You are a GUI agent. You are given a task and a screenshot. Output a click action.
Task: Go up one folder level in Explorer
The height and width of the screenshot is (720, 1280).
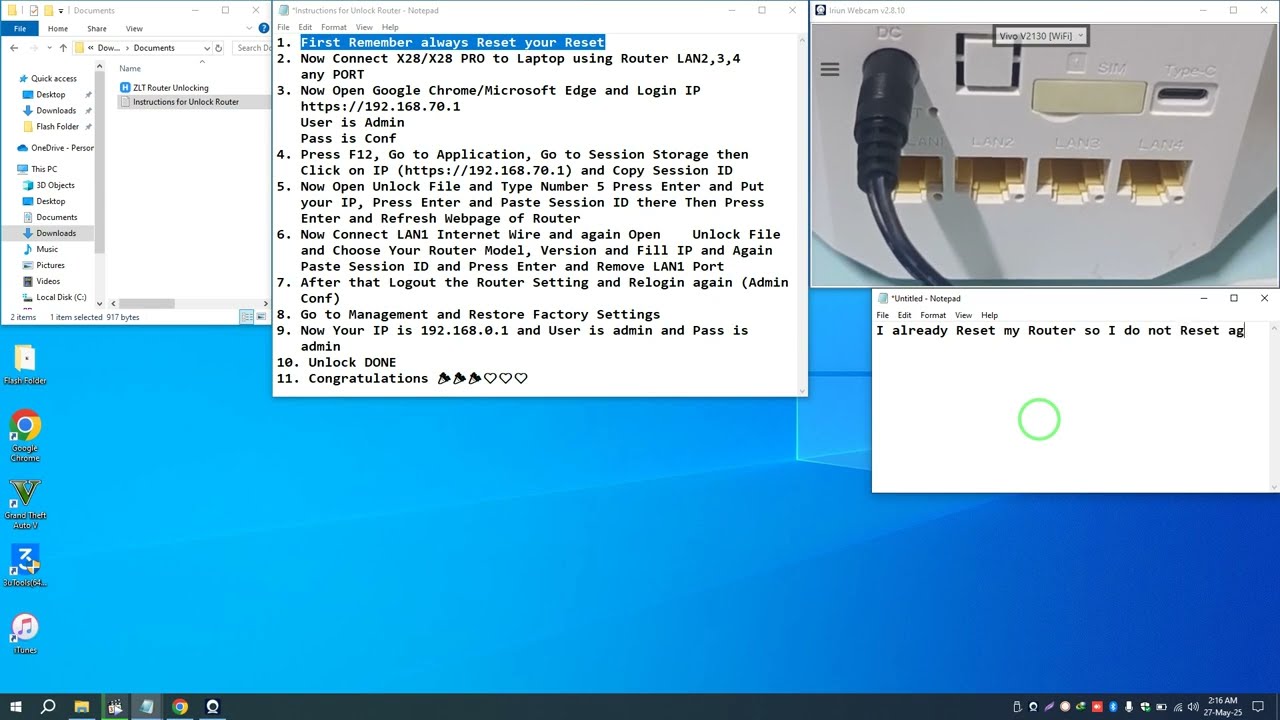(63, 48)
